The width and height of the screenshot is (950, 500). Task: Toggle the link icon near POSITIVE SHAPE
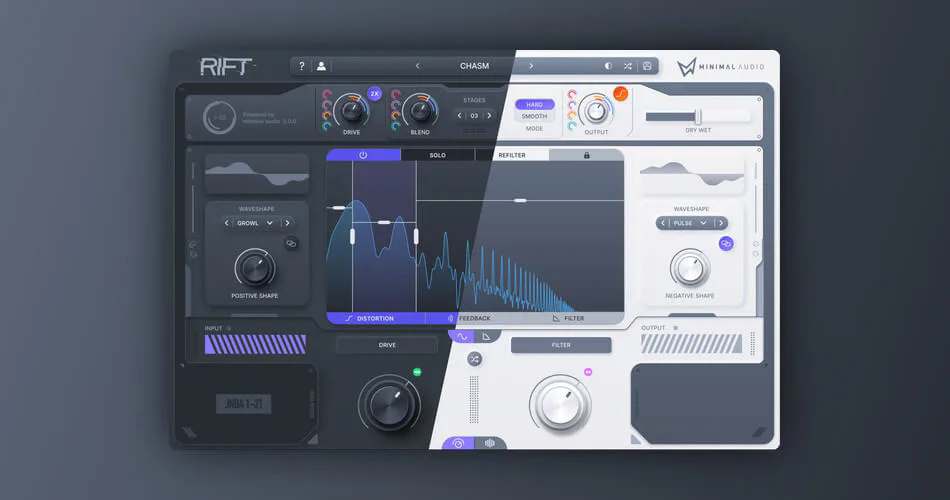point(291,244)
